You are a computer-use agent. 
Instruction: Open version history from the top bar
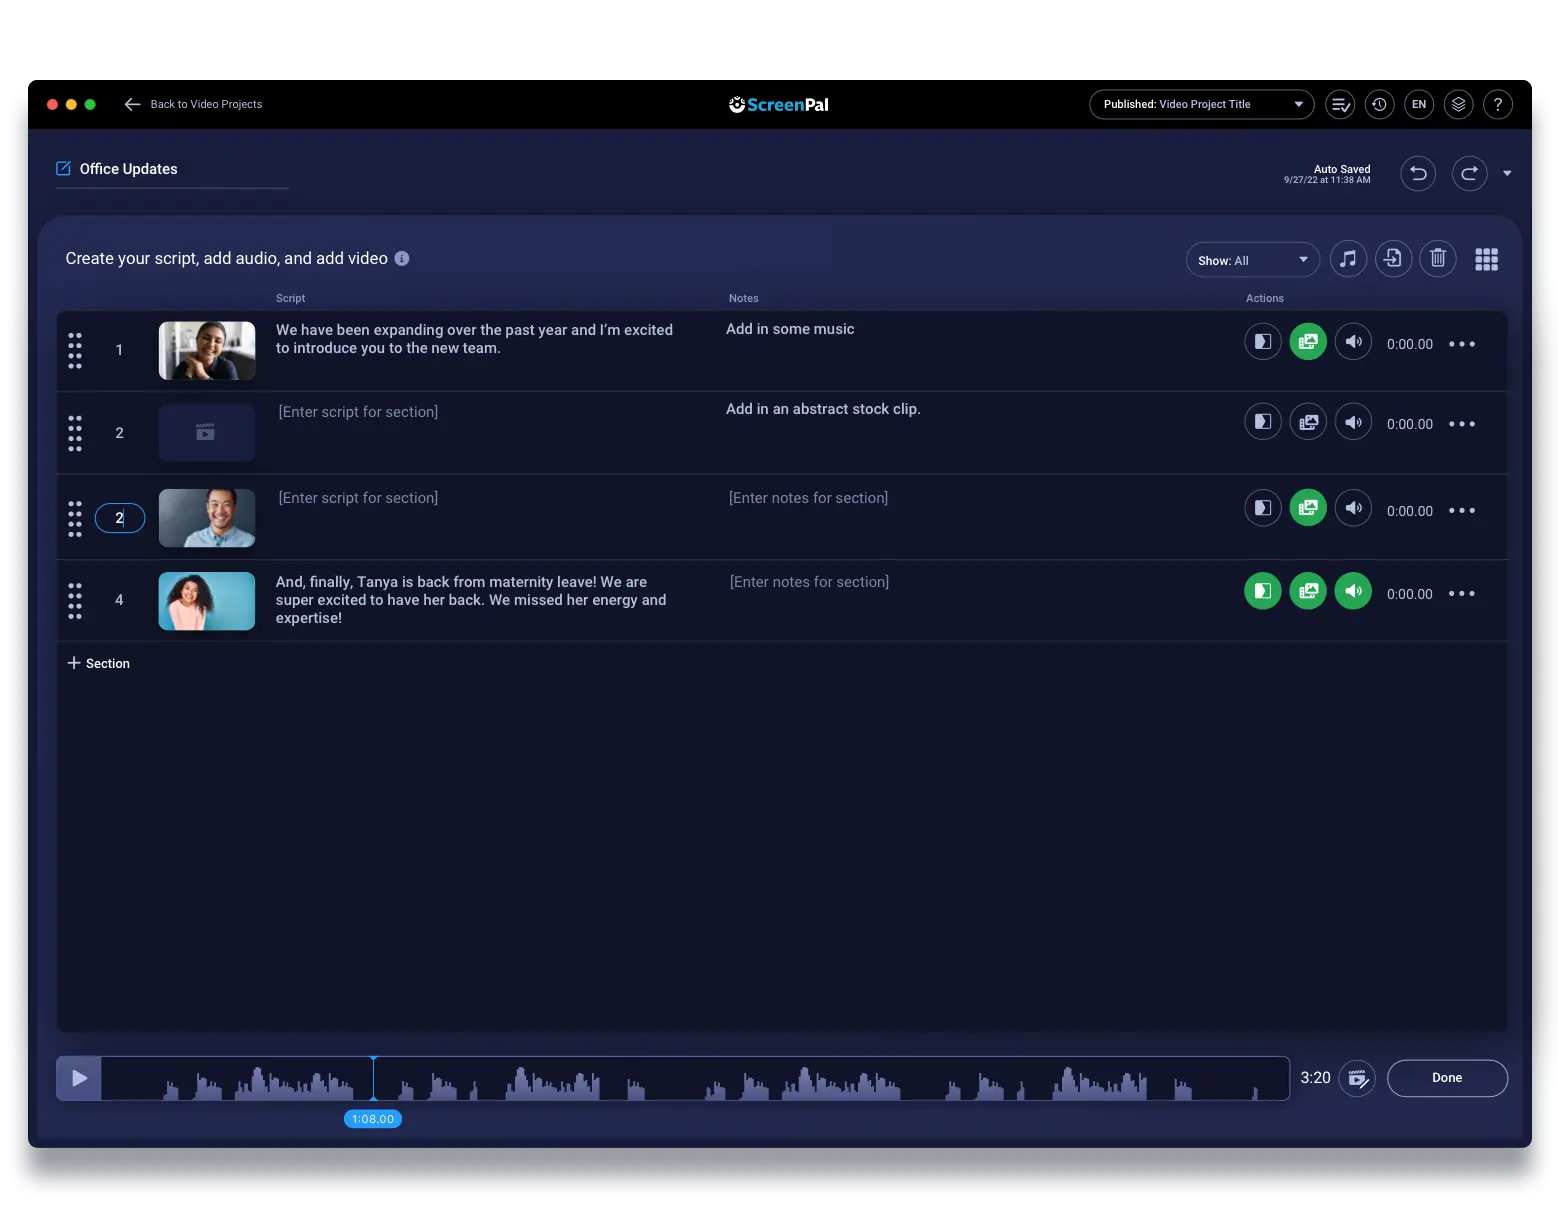click(1380, 104)
